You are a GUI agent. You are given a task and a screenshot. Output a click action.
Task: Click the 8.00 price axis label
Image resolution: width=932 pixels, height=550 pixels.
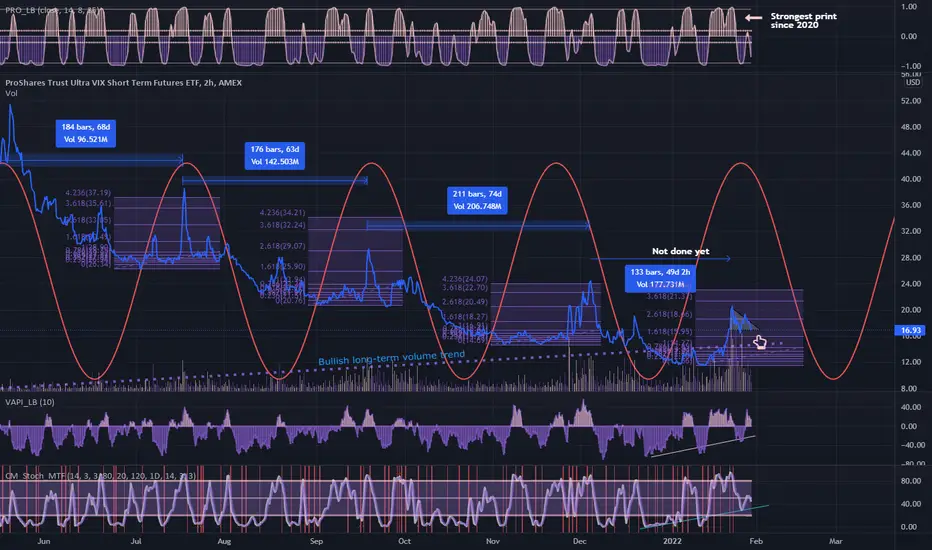[x=909, y=389]
